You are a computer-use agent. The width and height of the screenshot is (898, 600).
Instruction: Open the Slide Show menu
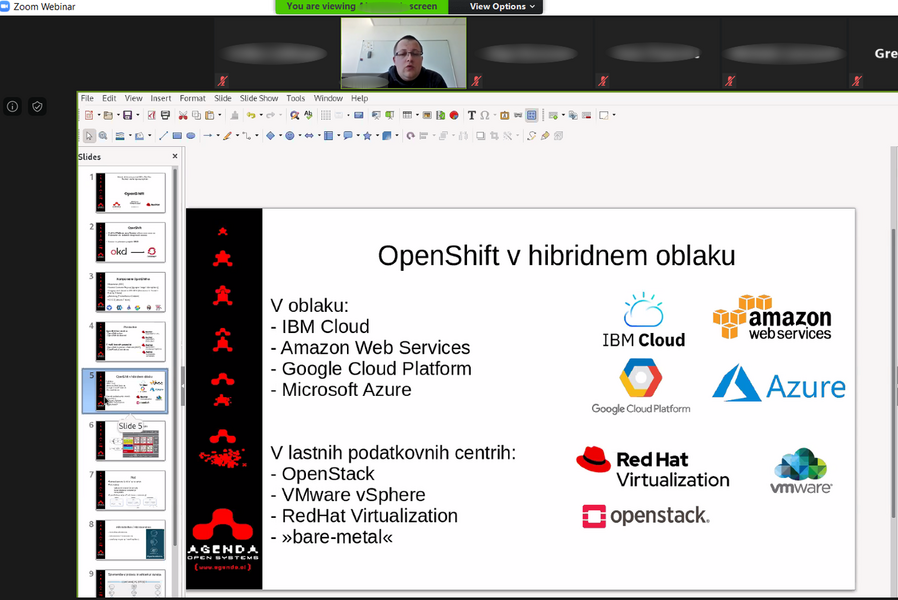259,98
